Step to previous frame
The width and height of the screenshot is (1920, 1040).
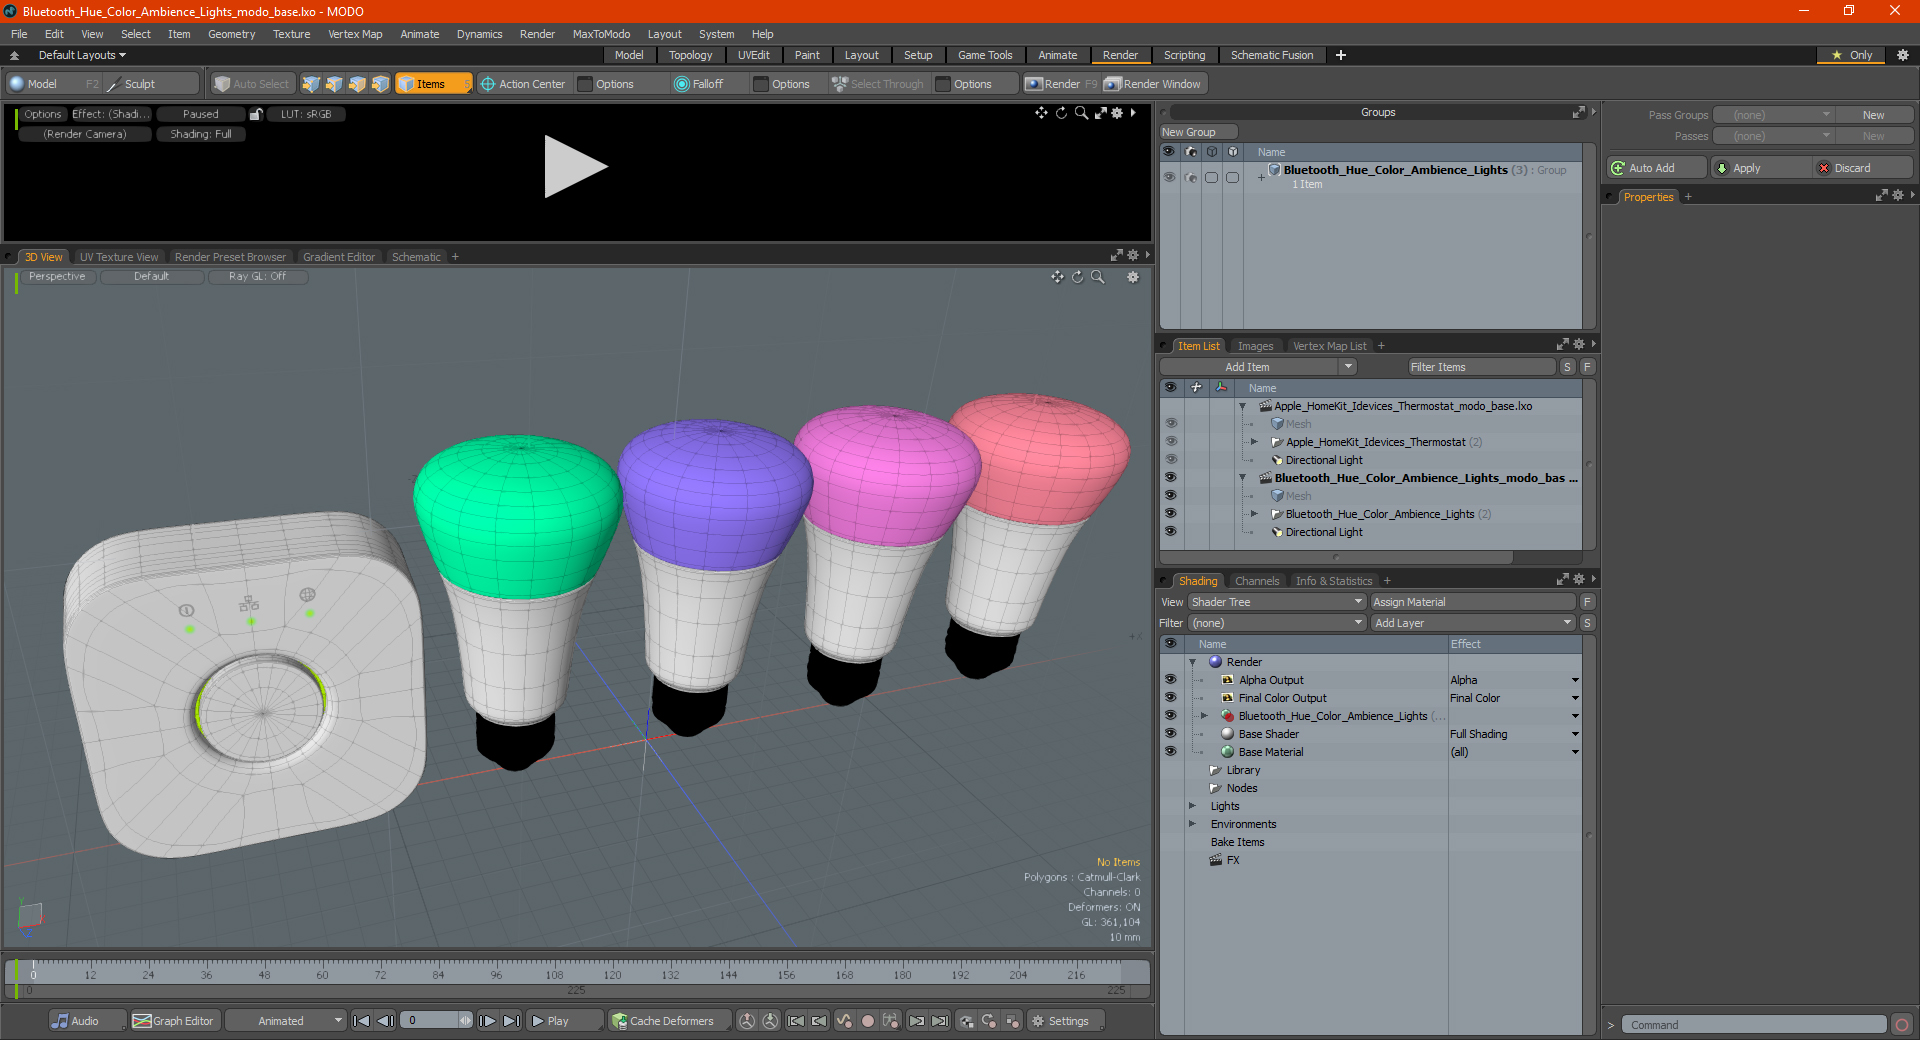(385, 1021)
